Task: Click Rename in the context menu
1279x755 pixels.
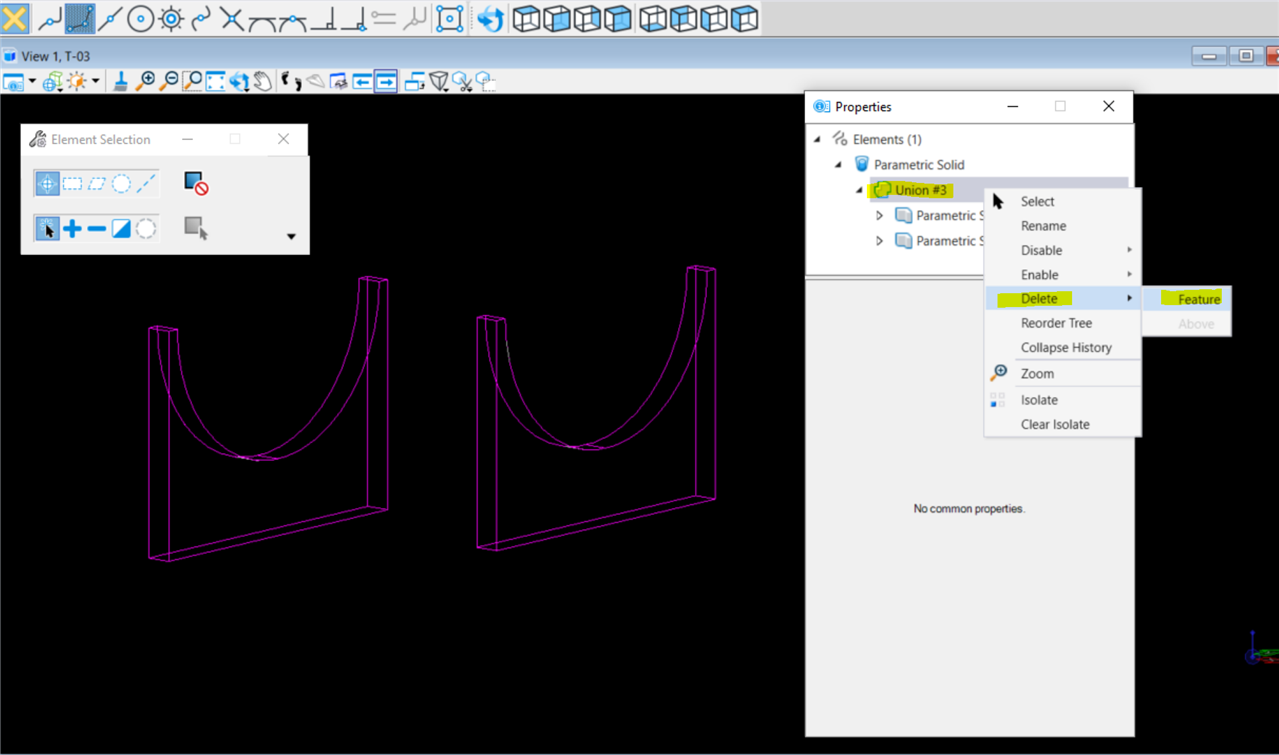Action: pos(1043,225)
